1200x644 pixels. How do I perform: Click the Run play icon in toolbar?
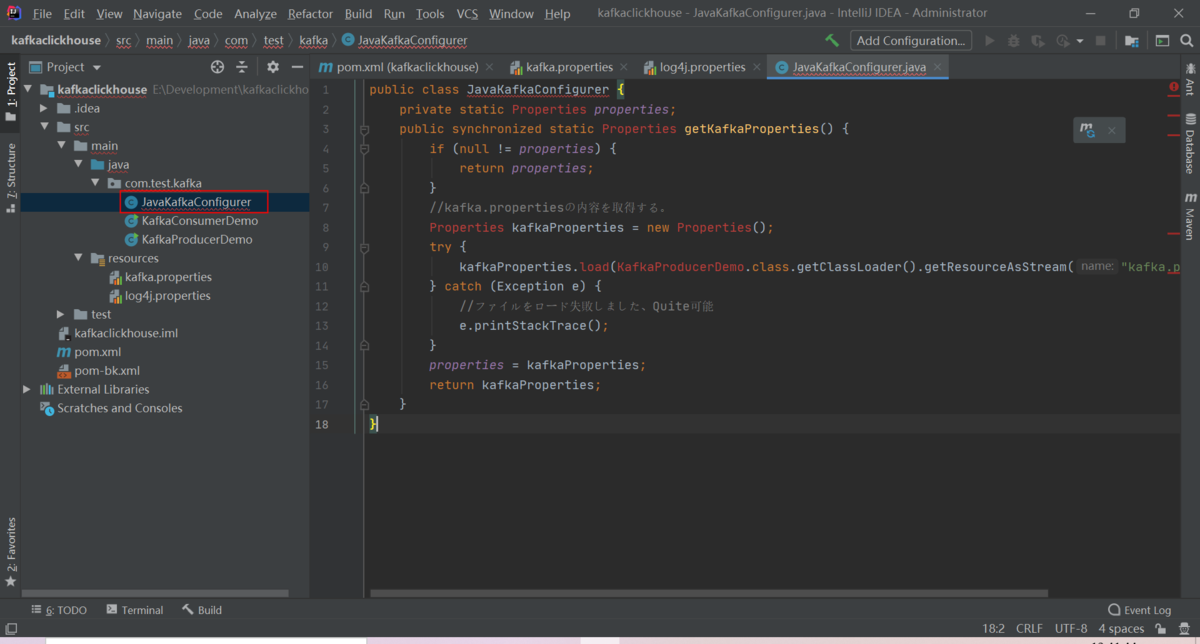click(990, 41)
